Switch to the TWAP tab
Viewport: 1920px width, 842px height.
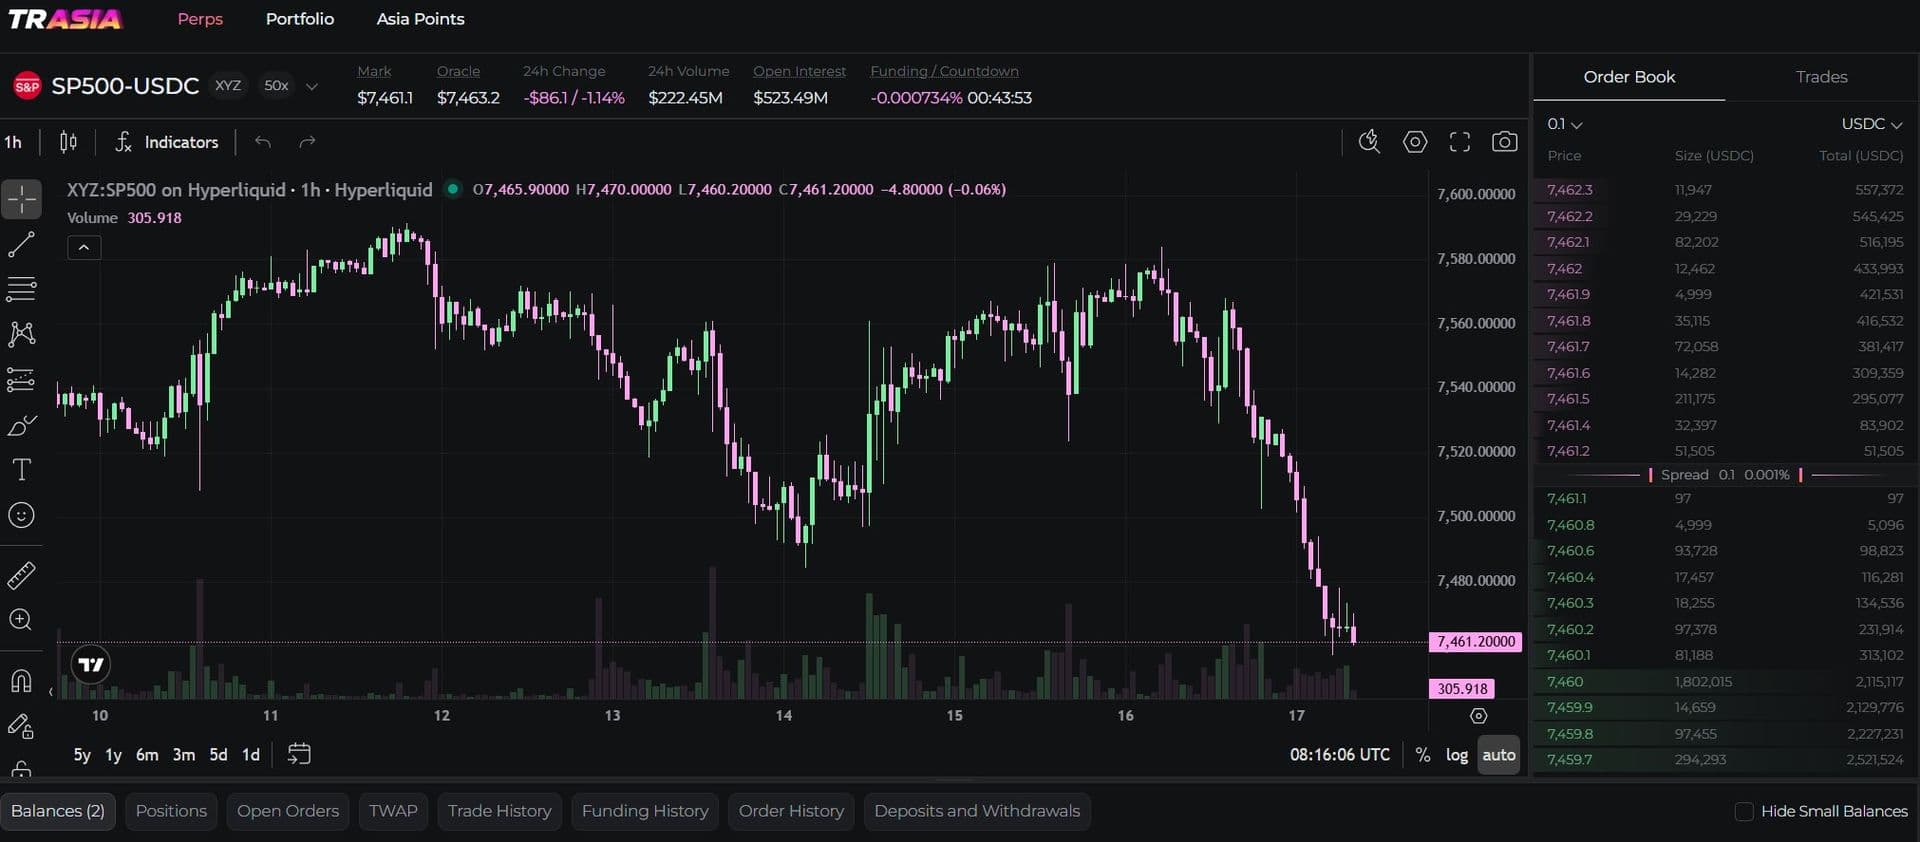click(x=393, y=811)
